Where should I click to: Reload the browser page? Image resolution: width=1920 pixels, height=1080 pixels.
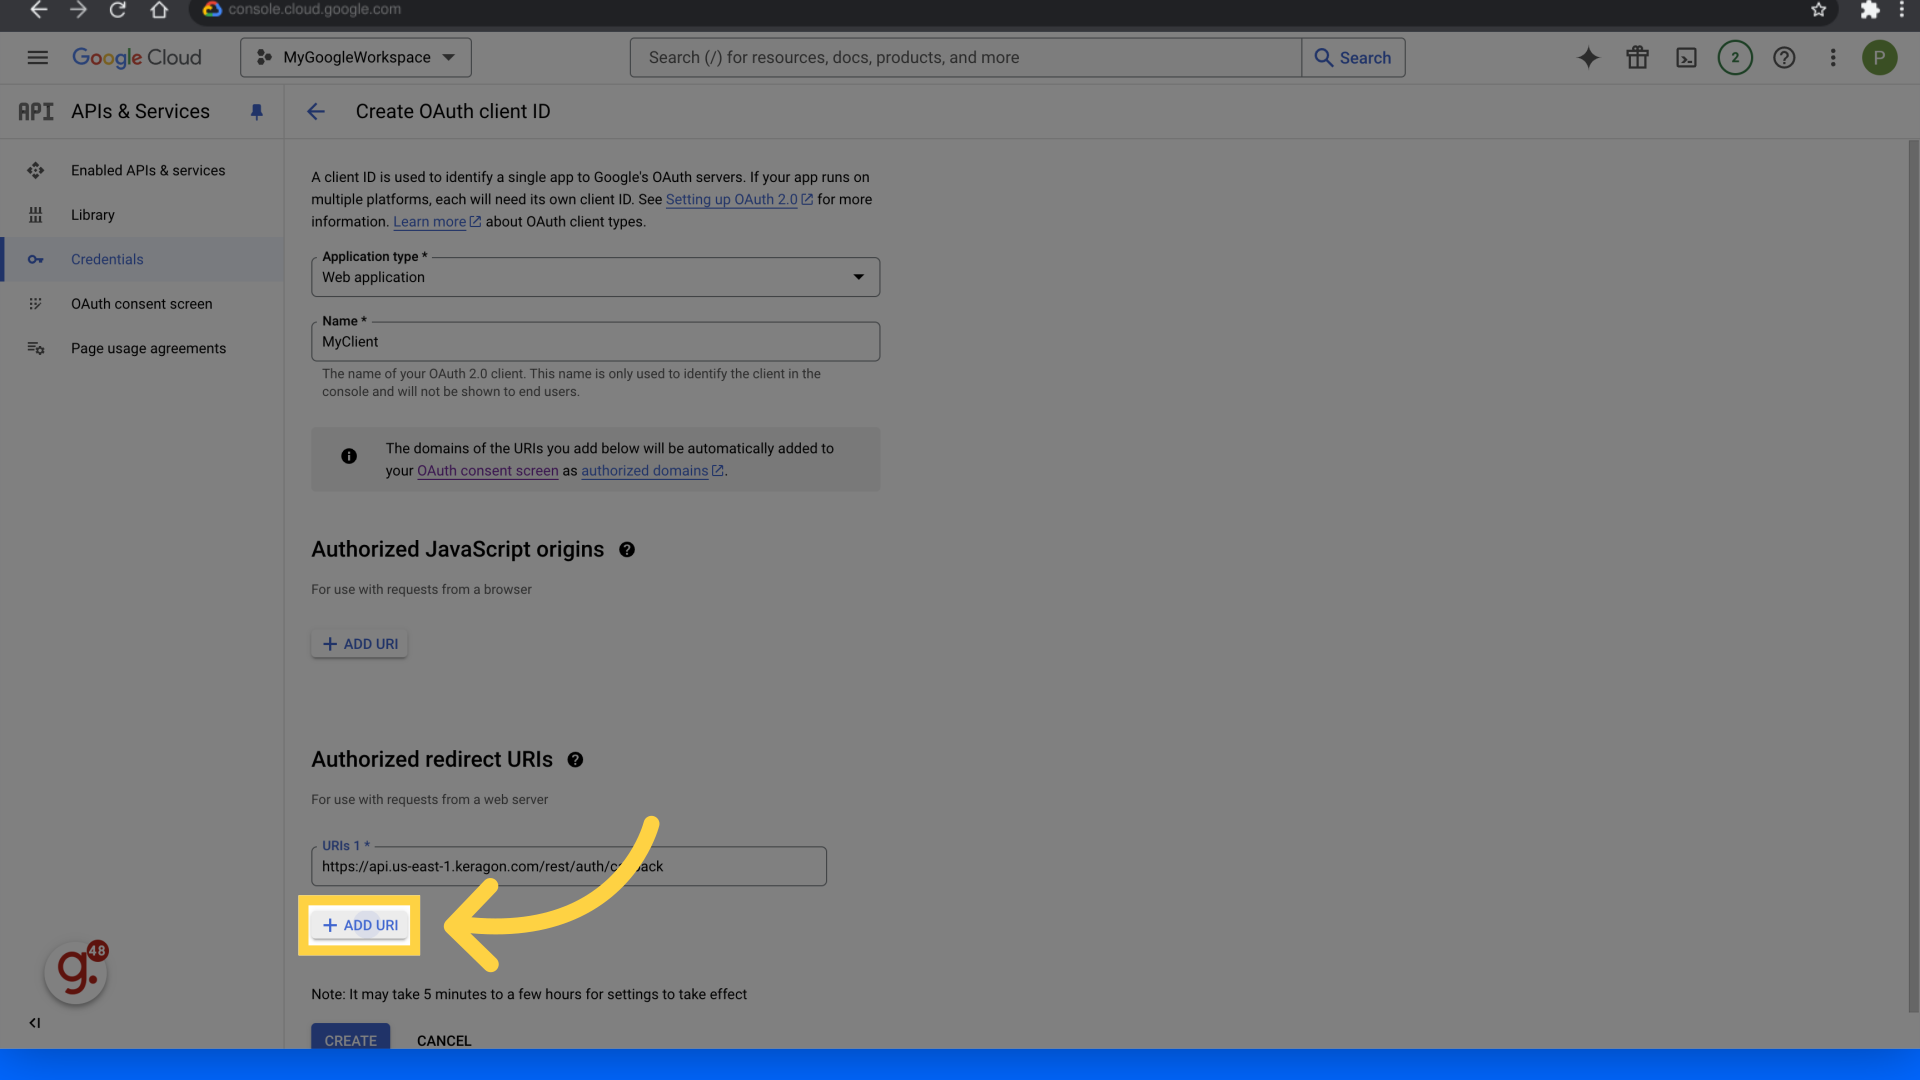tap(118, 10)
